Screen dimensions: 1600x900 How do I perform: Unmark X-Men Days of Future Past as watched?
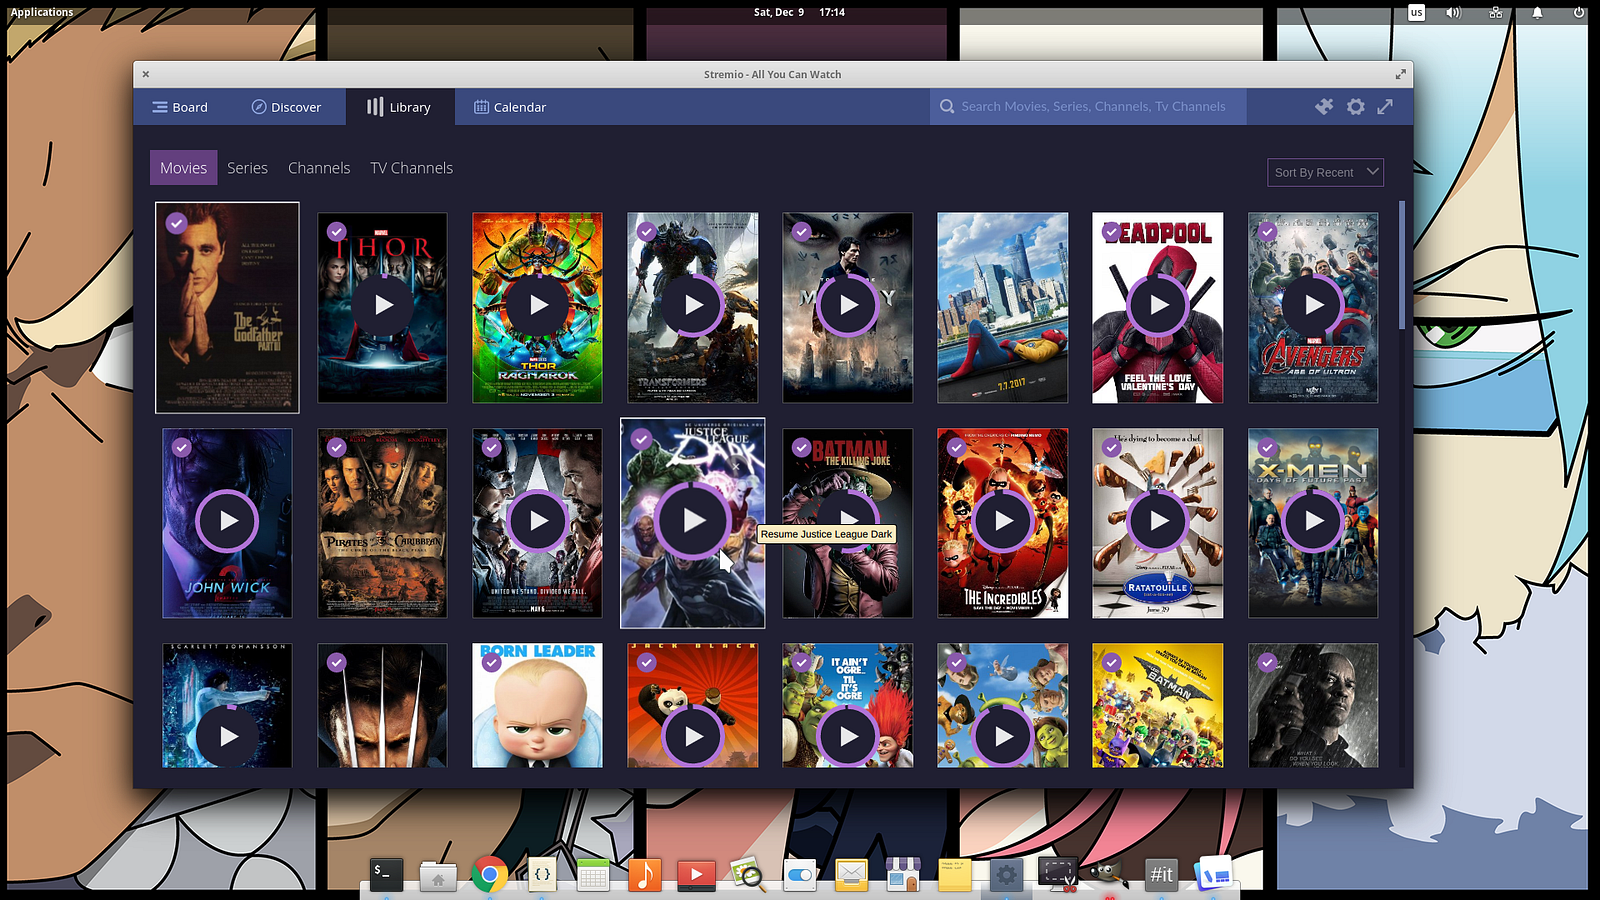1267,447
